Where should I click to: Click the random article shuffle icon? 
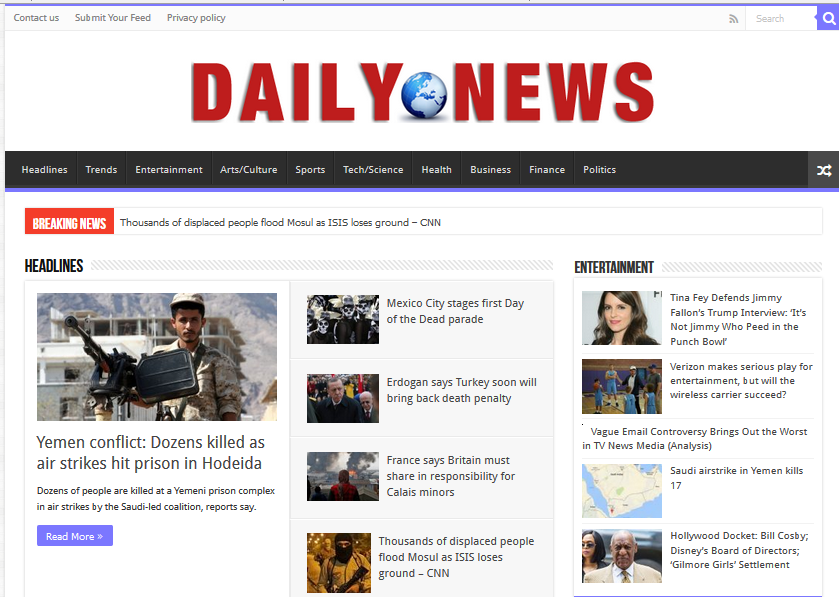coord(823,170)
